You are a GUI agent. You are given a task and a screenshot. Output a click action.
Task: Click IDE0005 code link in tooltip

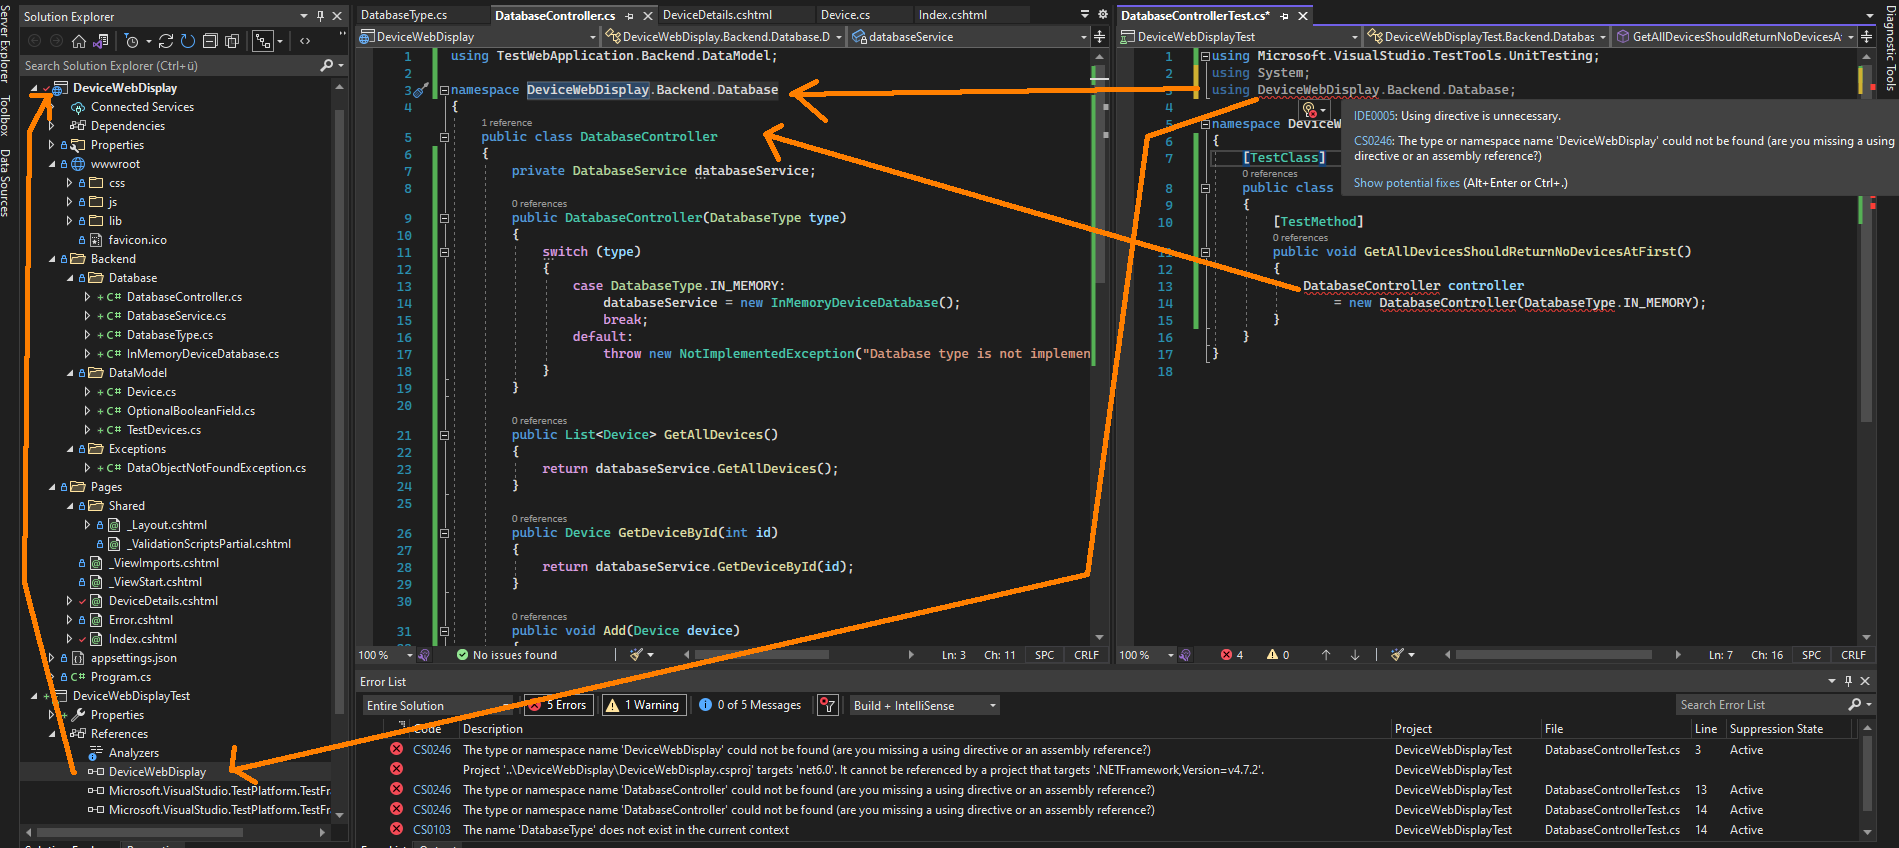(x=1374, y=116)
